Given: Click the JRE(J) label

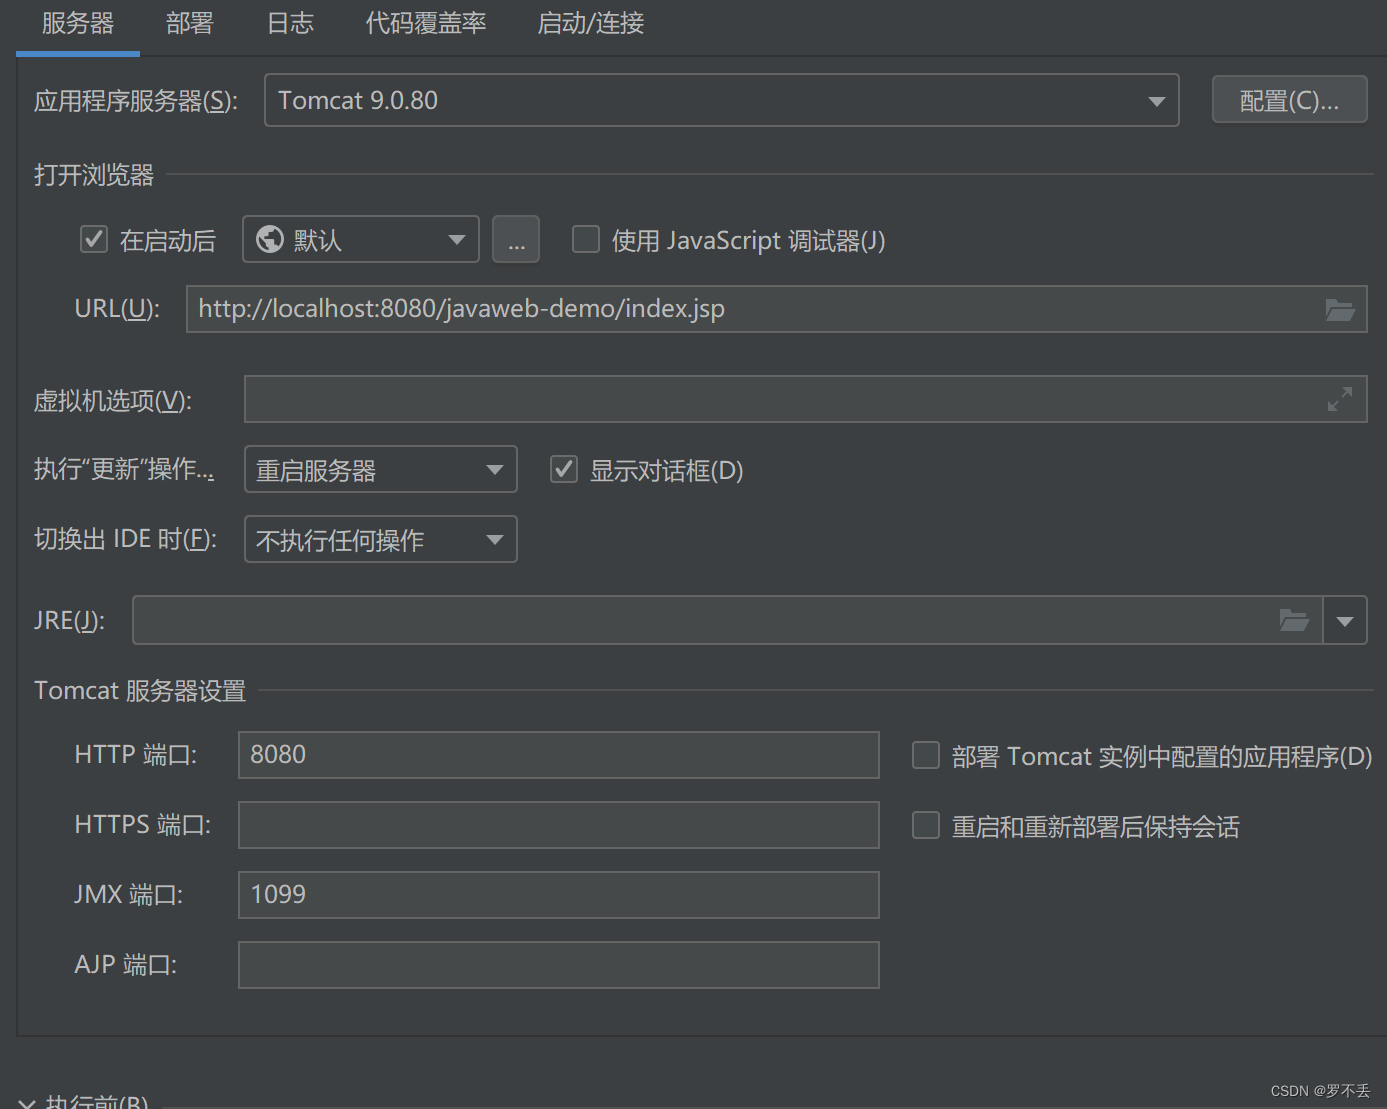Looking at the screenshot, I should pos(69,621).
